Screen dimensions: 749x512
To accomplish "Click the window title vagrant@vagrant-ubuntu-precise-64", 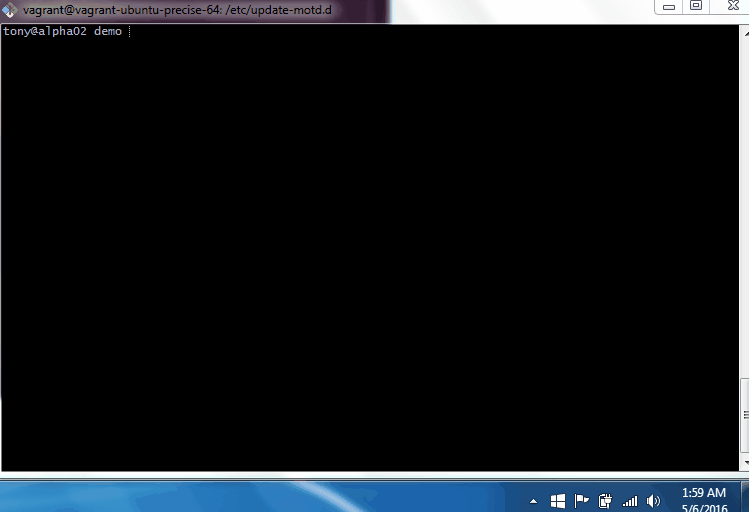I will click(177, 10).
